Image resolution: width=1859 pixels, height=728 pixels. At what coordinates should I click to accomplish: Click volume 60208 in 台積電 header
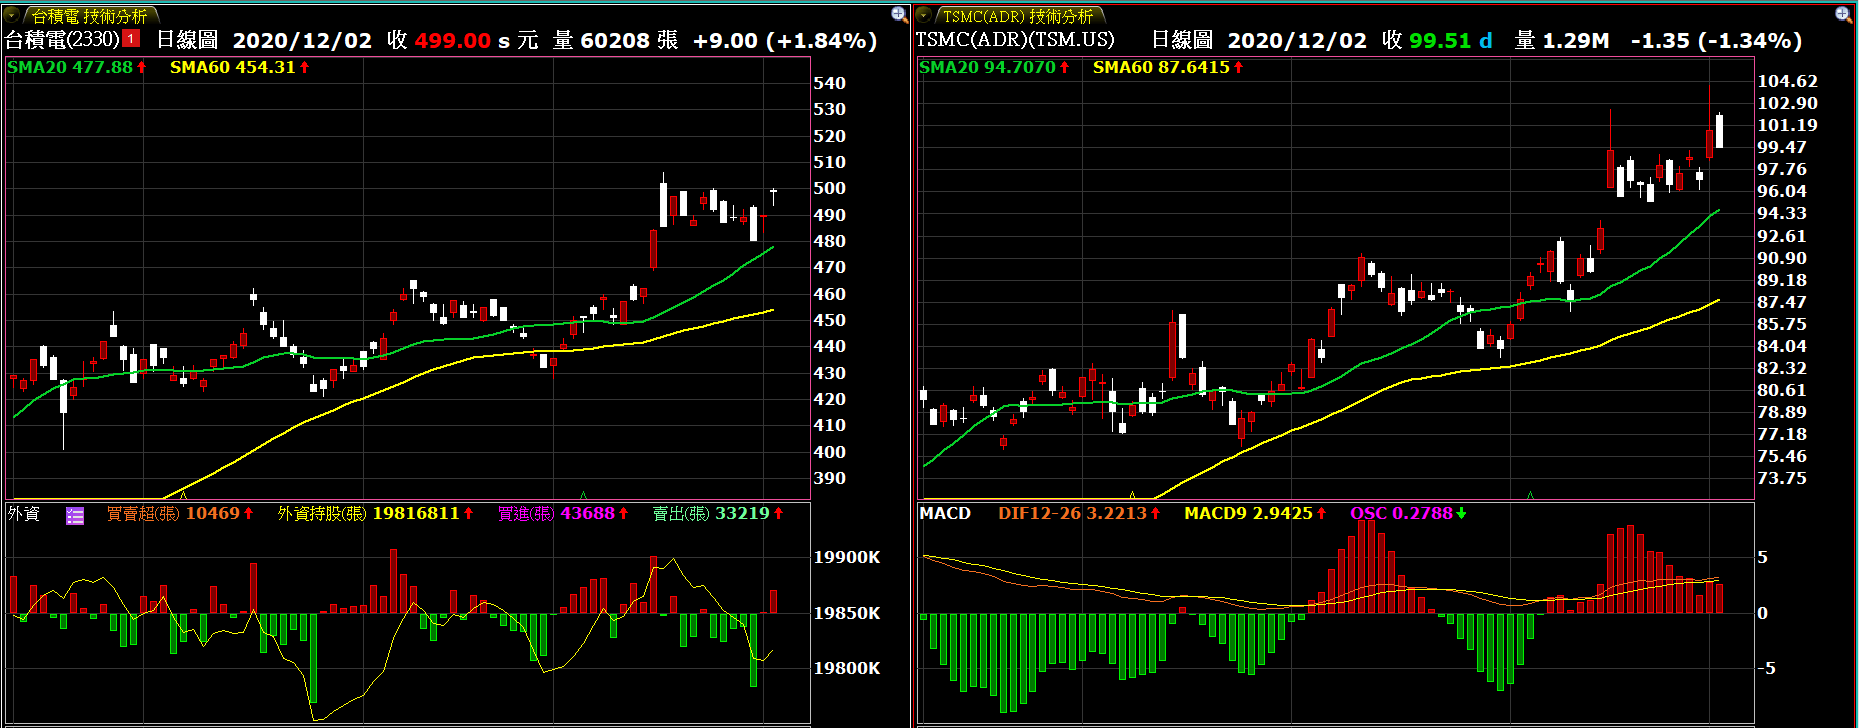point(615,40)
